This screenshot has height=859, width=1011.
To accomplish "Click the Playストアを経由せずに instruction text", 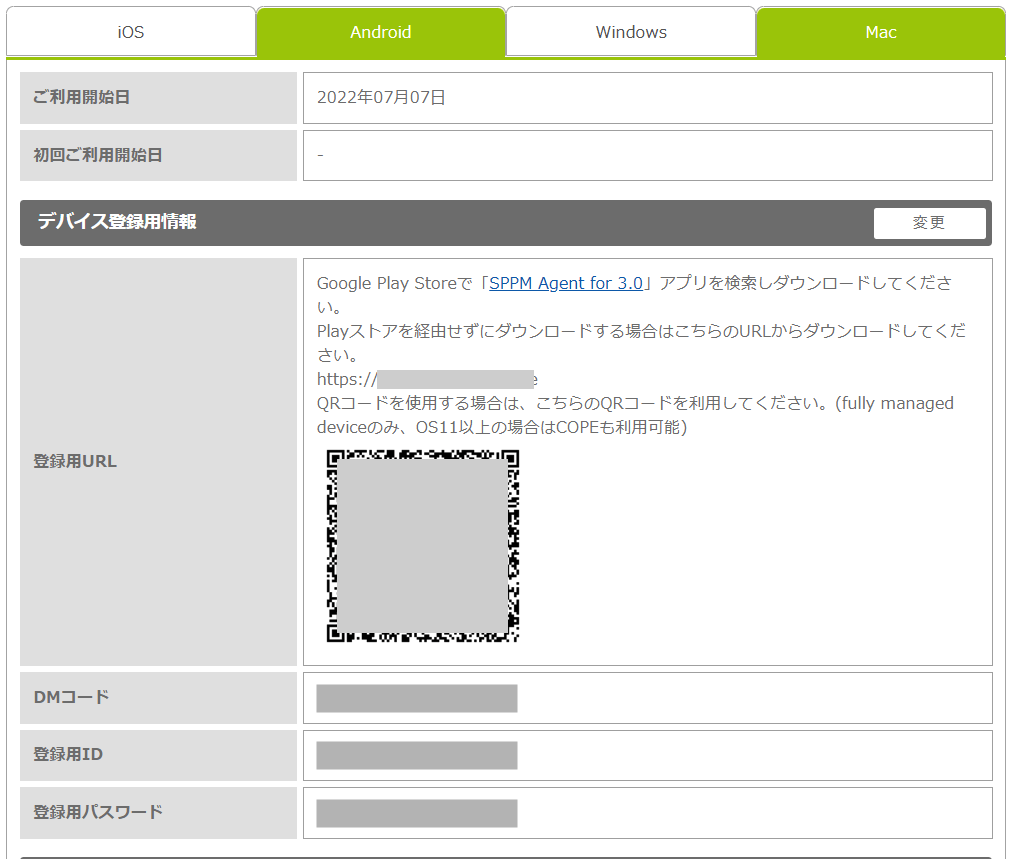I will 642,343.
